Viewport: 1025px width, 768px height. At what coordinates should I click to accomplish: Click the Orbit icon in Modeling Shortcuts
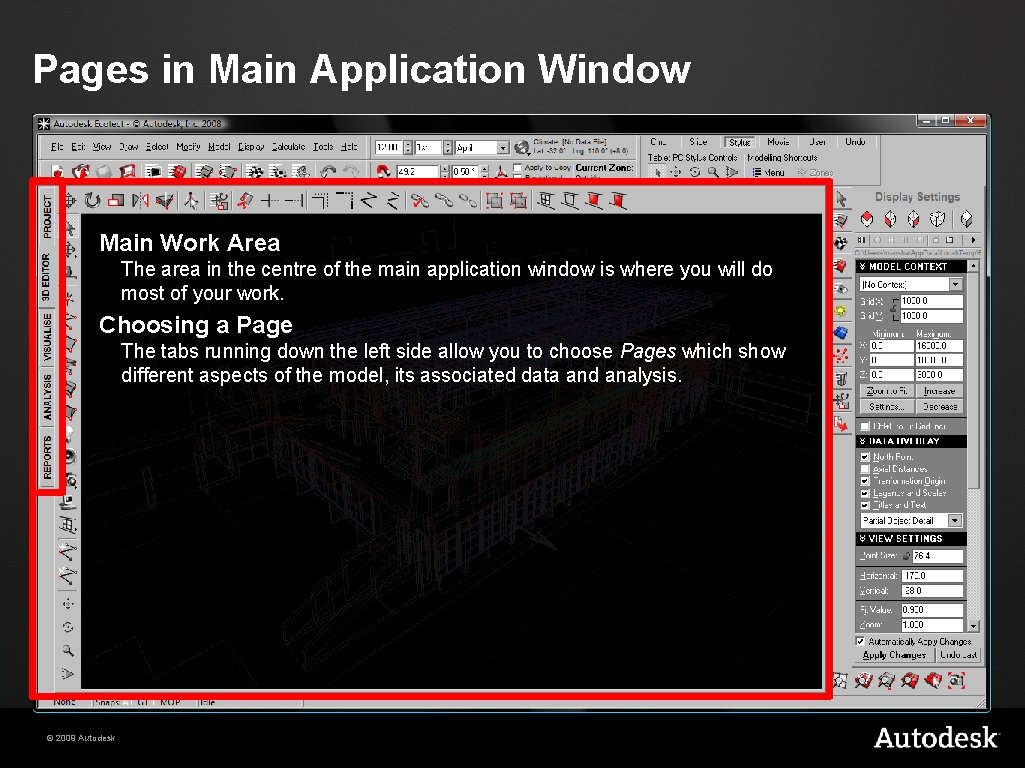coord(693,172)
